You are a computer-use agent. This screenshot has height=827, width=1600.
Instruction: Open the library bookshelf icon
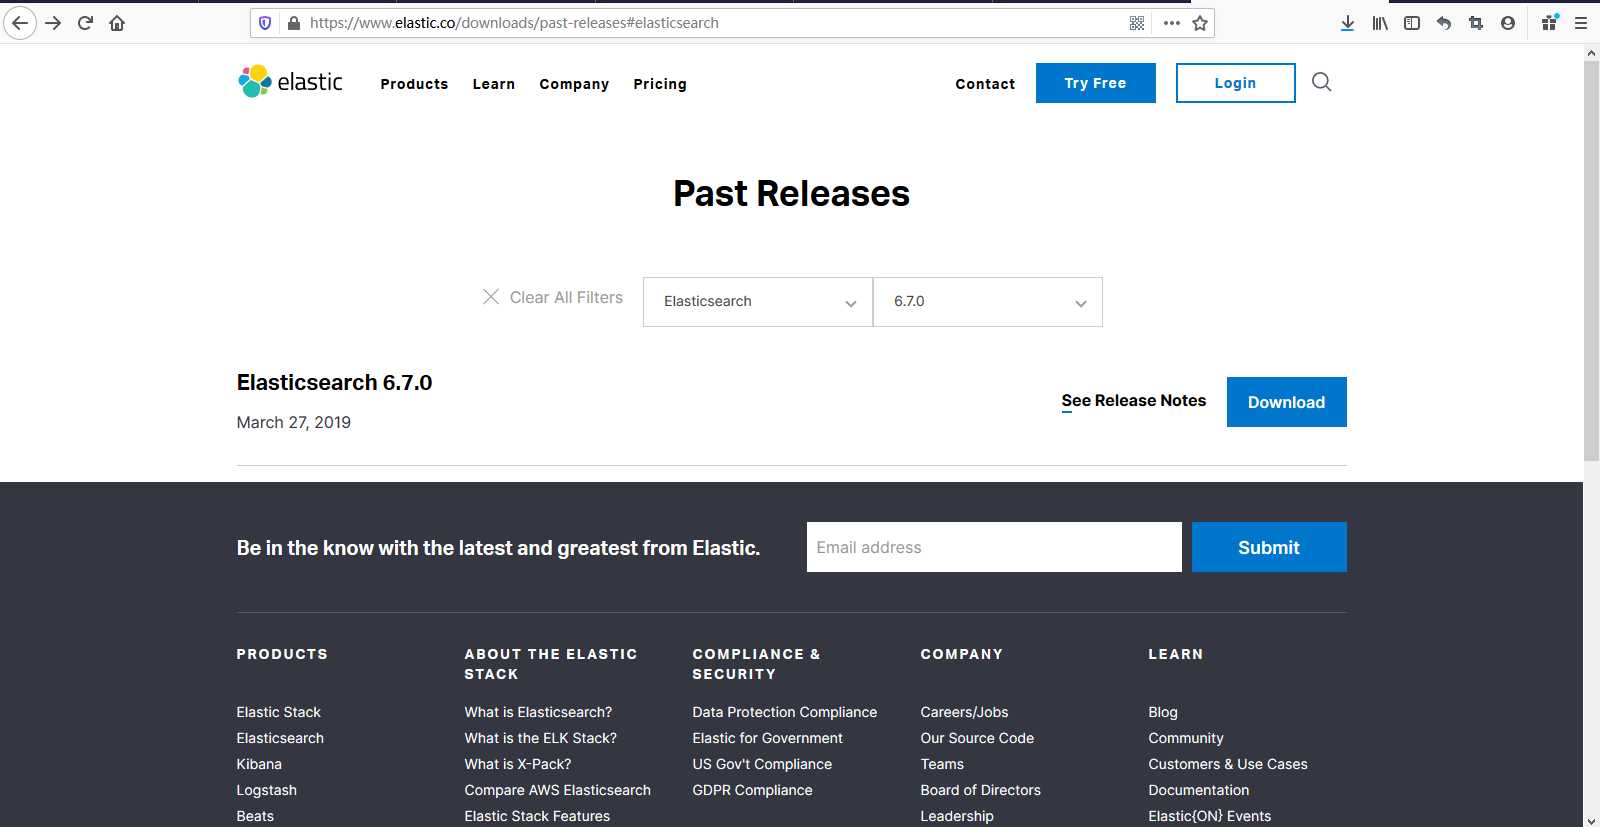[1380, 23]
